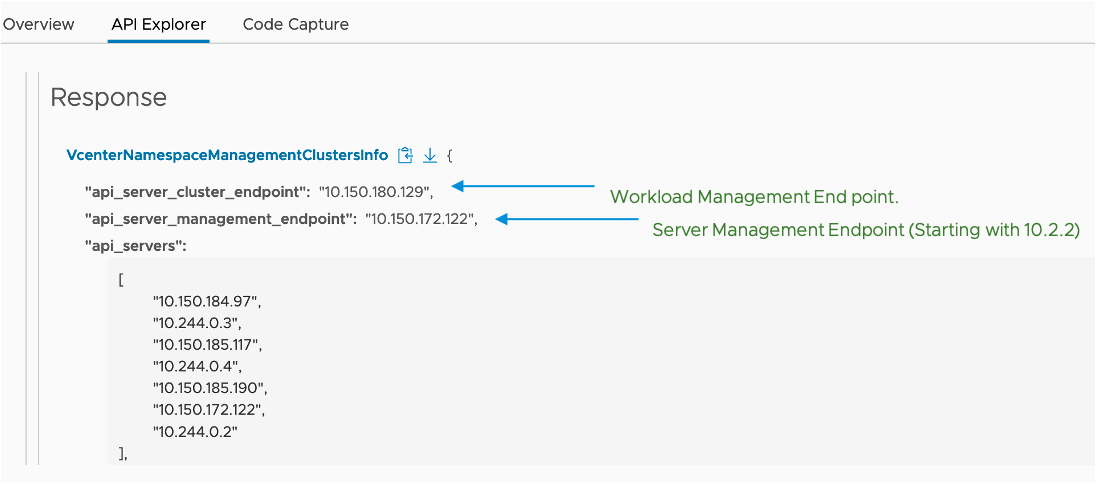
Task: Click the management endpoint value 10.150.172.122
Action: 419,219
